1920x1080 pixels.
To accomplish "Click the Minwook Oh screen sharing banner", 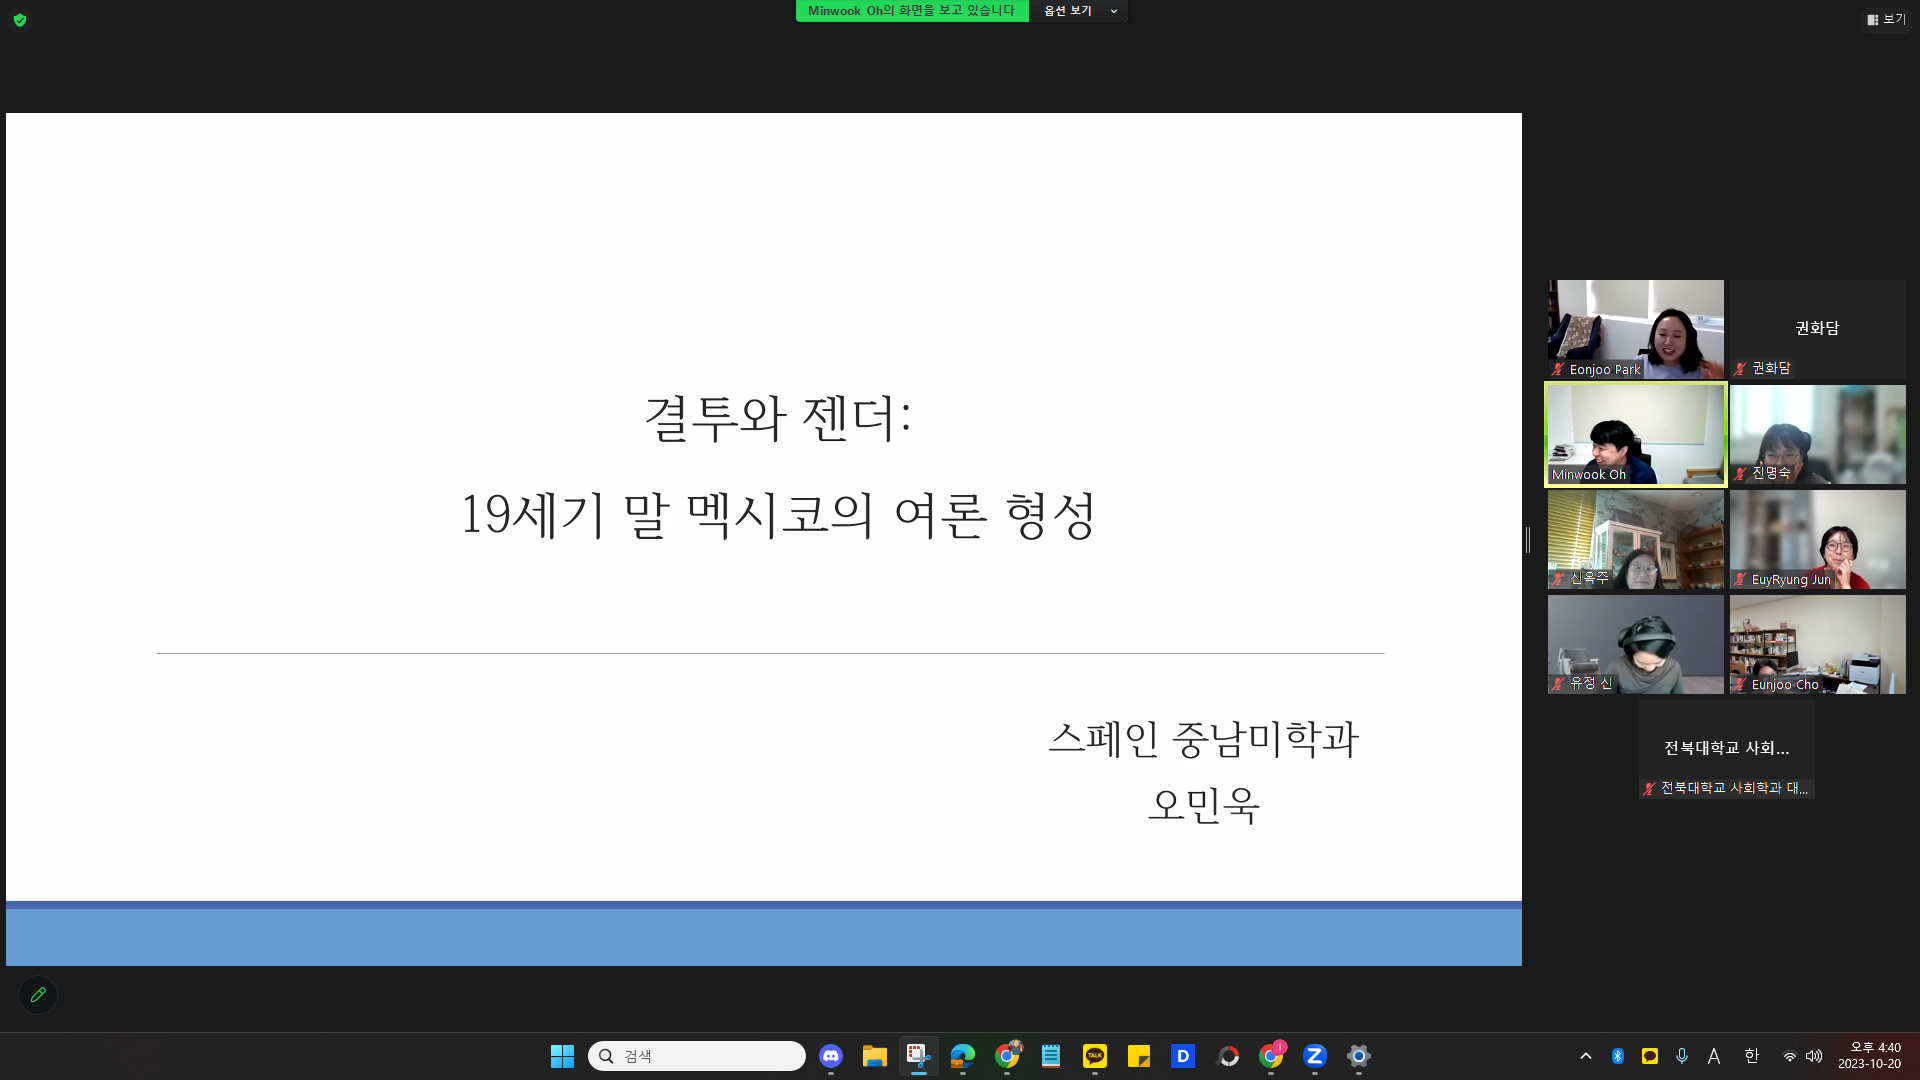I will 911,11.
